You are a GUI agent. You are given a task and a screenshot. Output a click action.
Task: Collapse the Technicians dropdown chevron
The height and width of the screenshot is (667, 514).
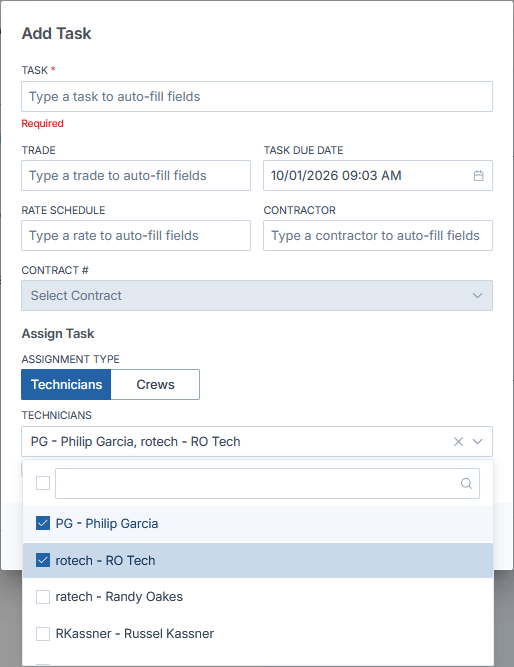477,442
